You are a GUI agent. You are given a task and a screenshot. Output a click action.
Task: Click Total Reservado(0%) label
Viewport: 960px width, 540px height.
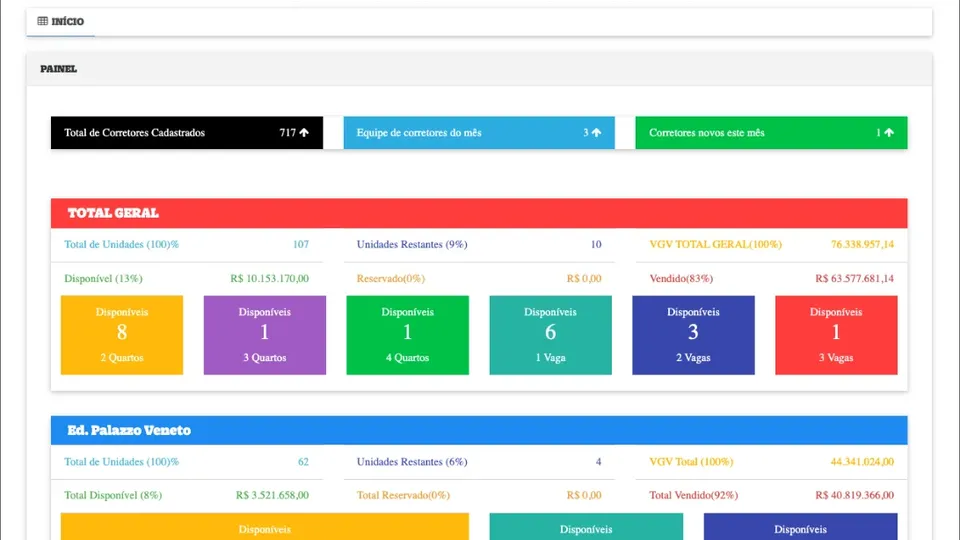pos(403,495)
